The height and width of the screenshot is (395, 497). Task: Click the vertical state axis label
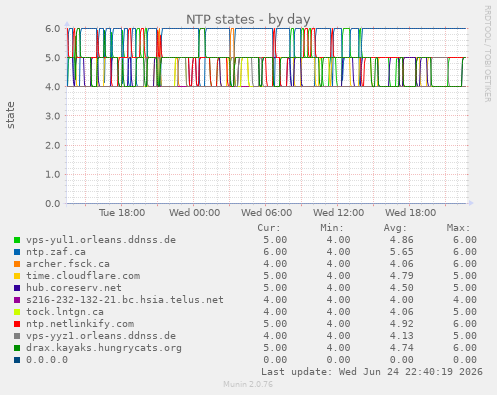click(10, 115)
